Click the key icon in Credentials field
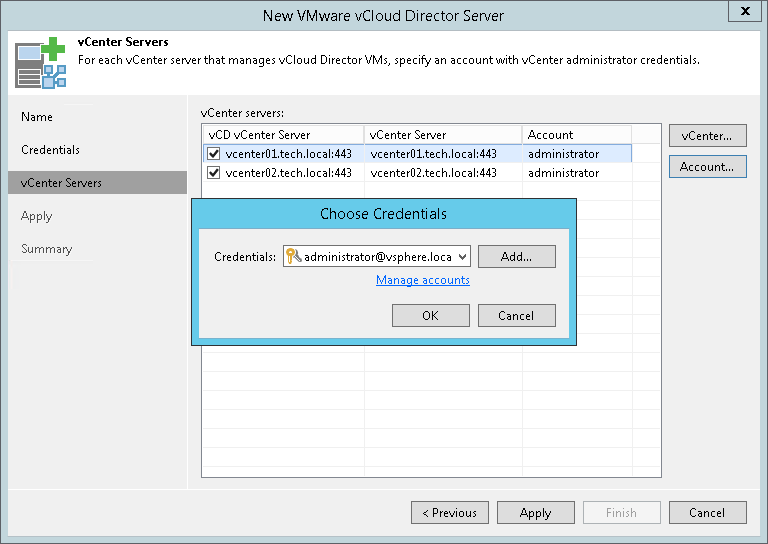The width and height of the screenshot is (768, 544). [x=293, y=257]
